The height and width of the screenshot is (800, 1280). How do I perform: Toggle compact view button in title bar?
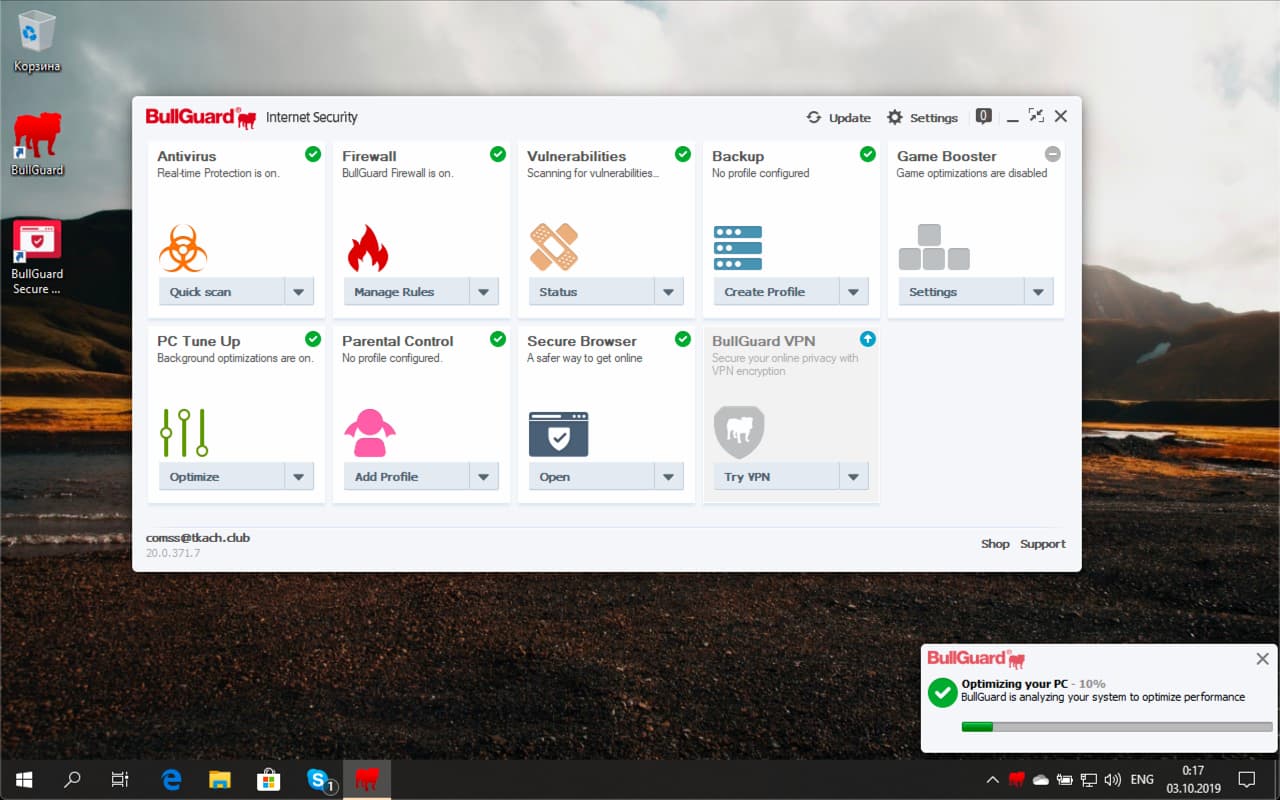pos(1036,116)
